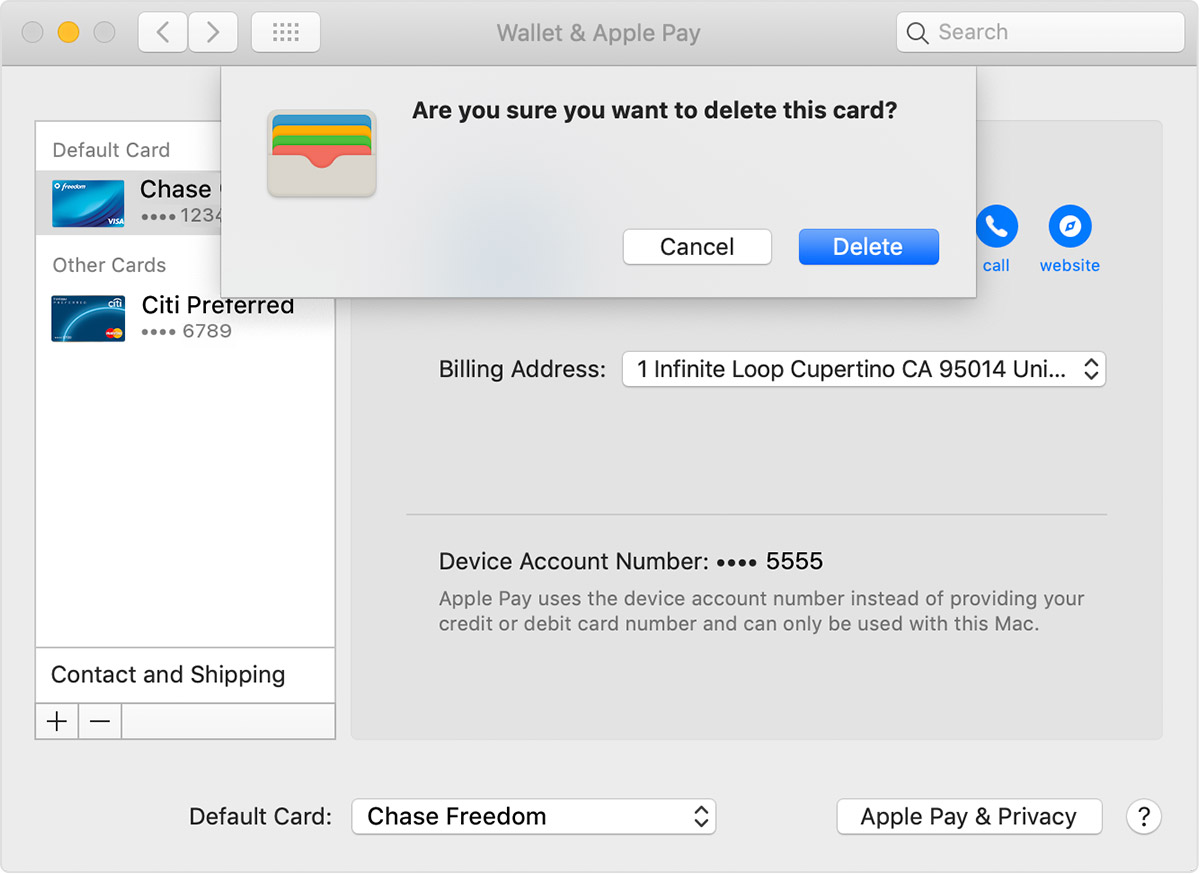1200x874 pixels.
Task: Open Contact and Shipping settings
Action: (185, 675)
